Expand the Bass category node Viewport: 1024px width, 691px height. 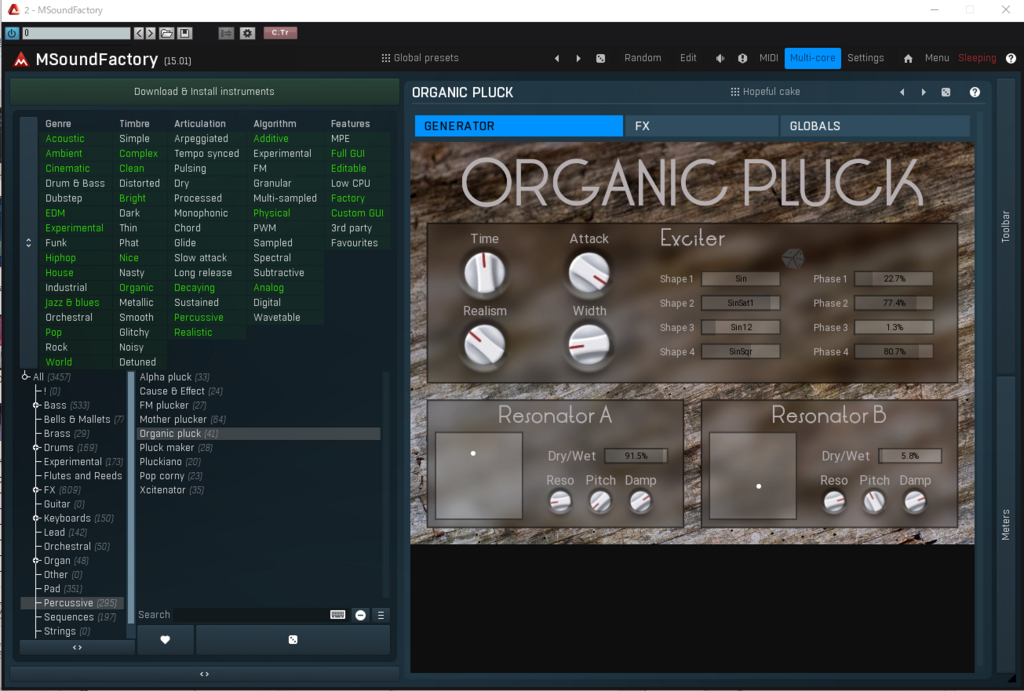(37, 406)
